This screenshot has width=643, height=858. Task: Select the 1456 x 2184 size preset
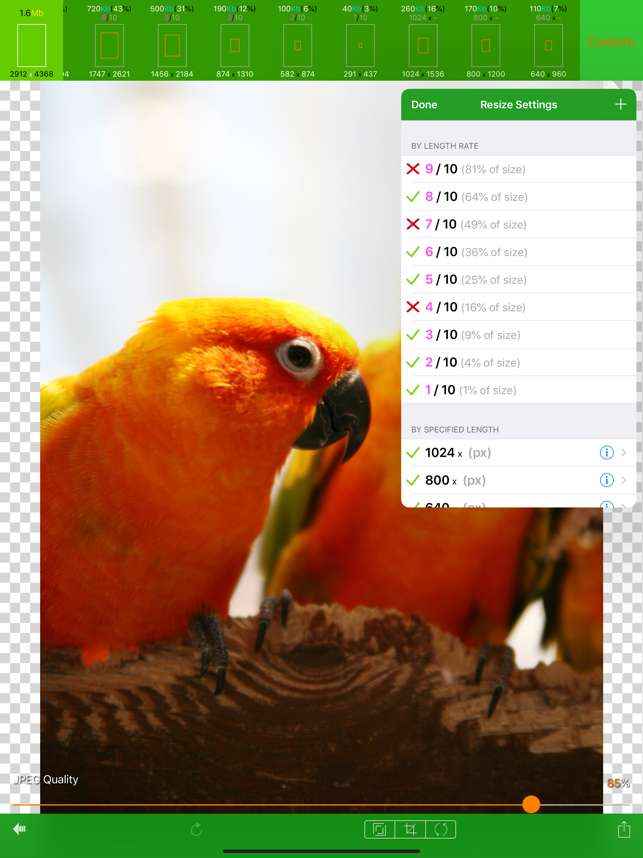(x=172, y=41)
